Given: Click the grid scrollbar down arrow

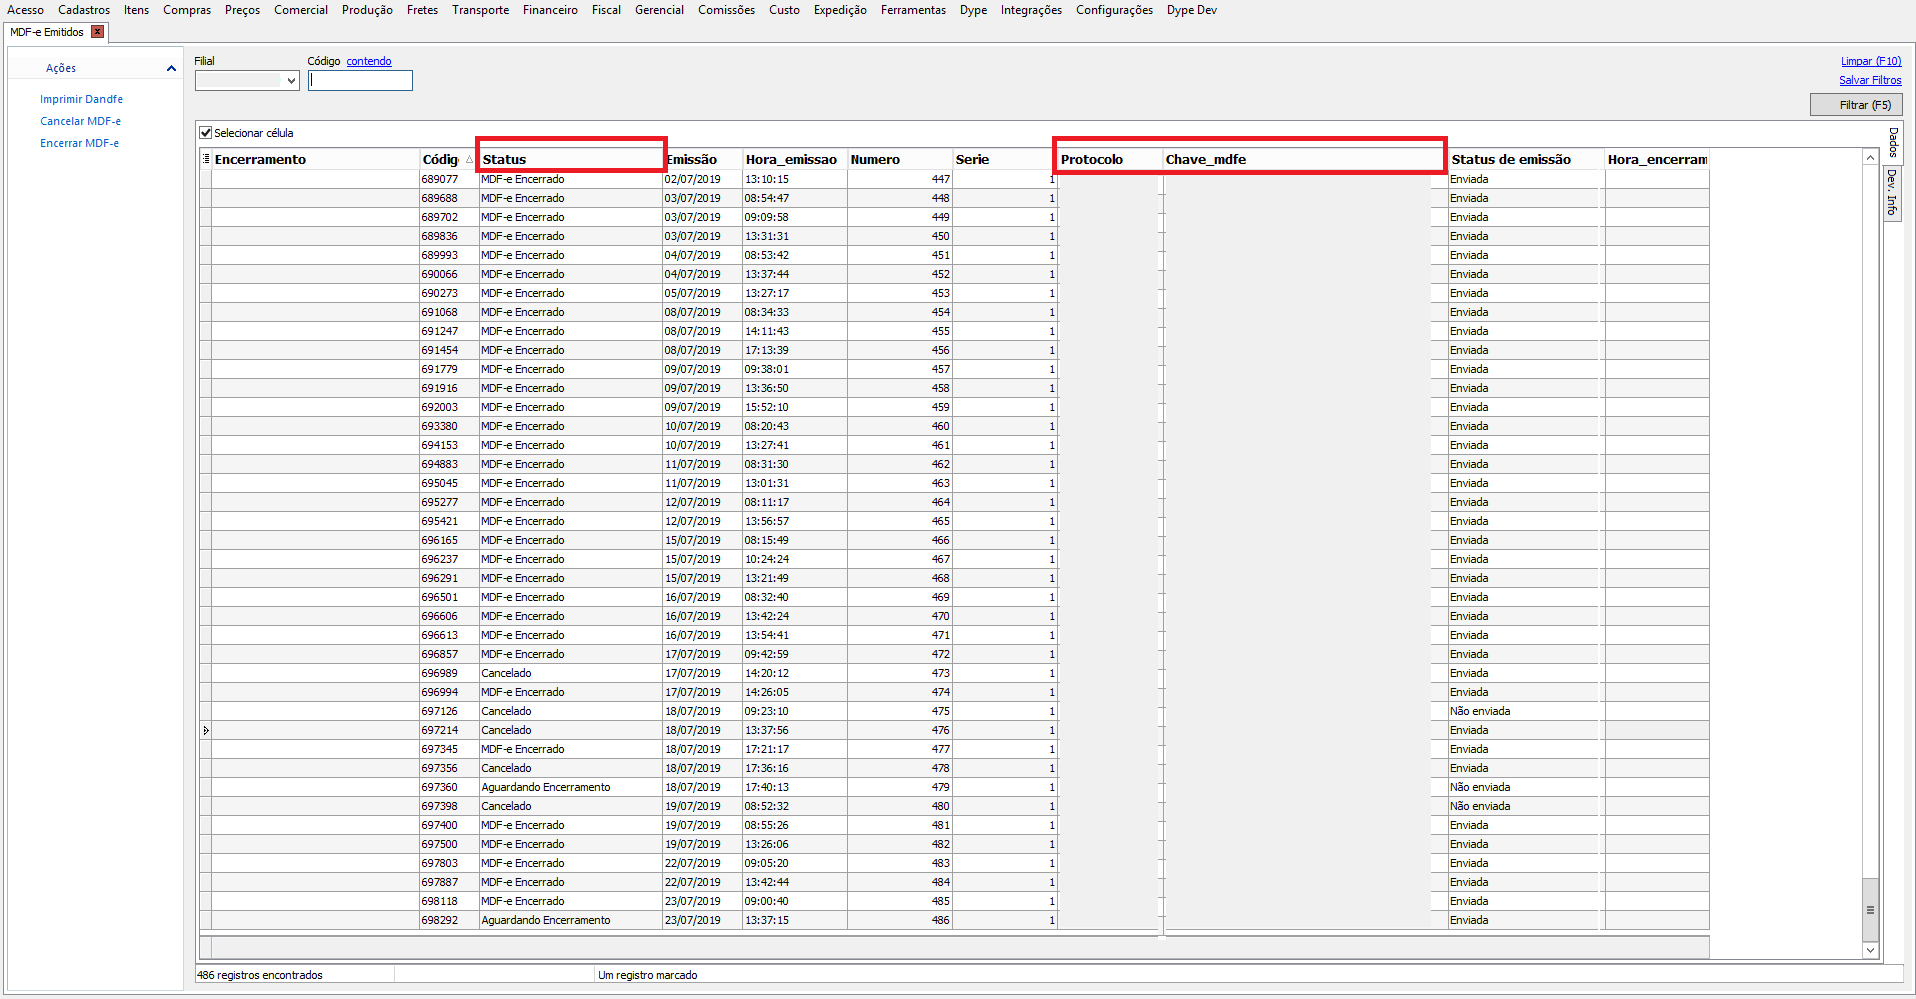Looking at the screenshot, I should tap(1870, 951).
